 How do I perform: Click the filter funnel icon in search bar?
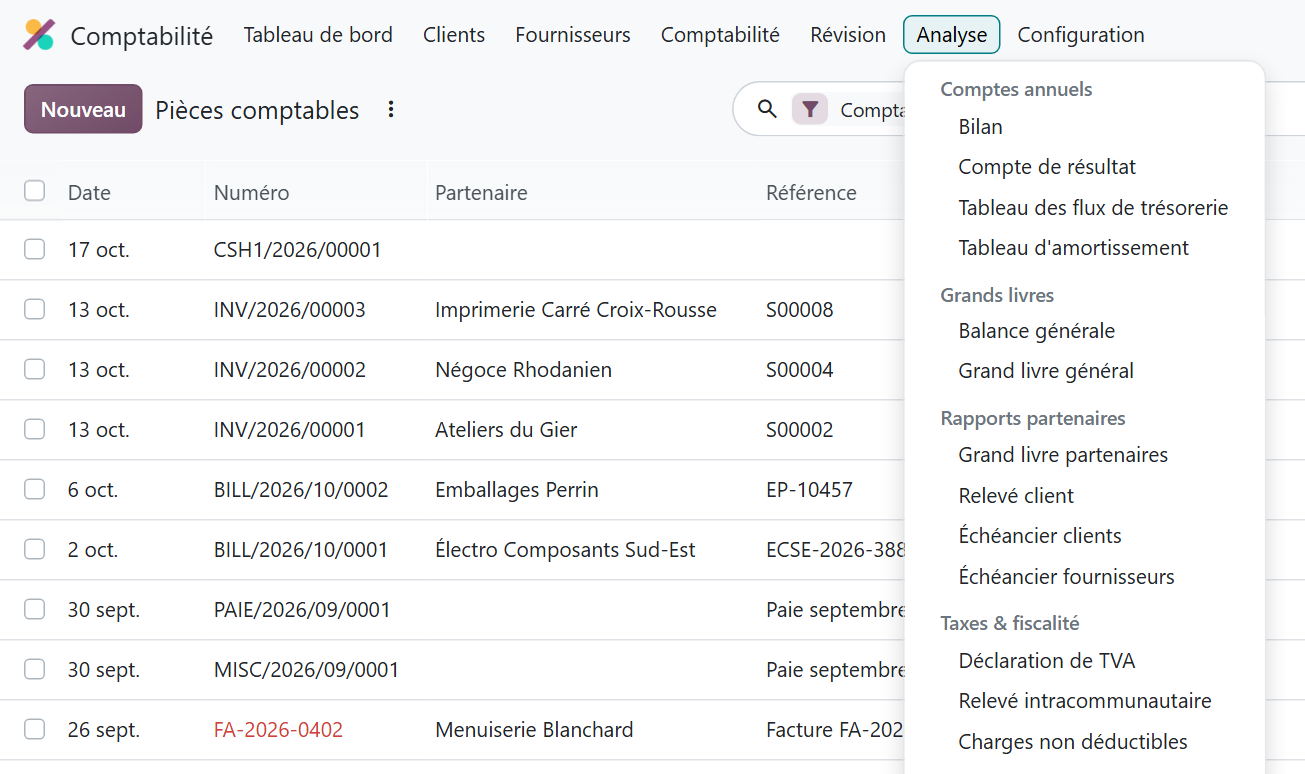click(x=810, y=109)
